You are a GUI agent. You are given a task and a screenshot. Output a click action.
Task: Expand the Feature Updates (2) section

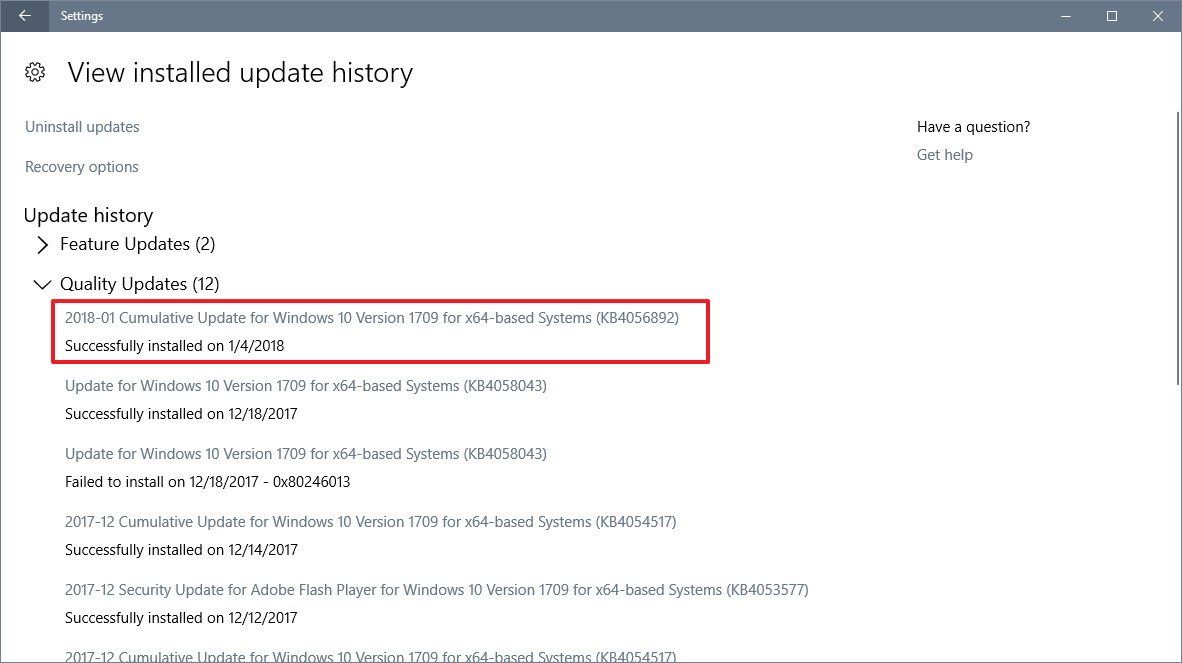click(x=42, y=244)
